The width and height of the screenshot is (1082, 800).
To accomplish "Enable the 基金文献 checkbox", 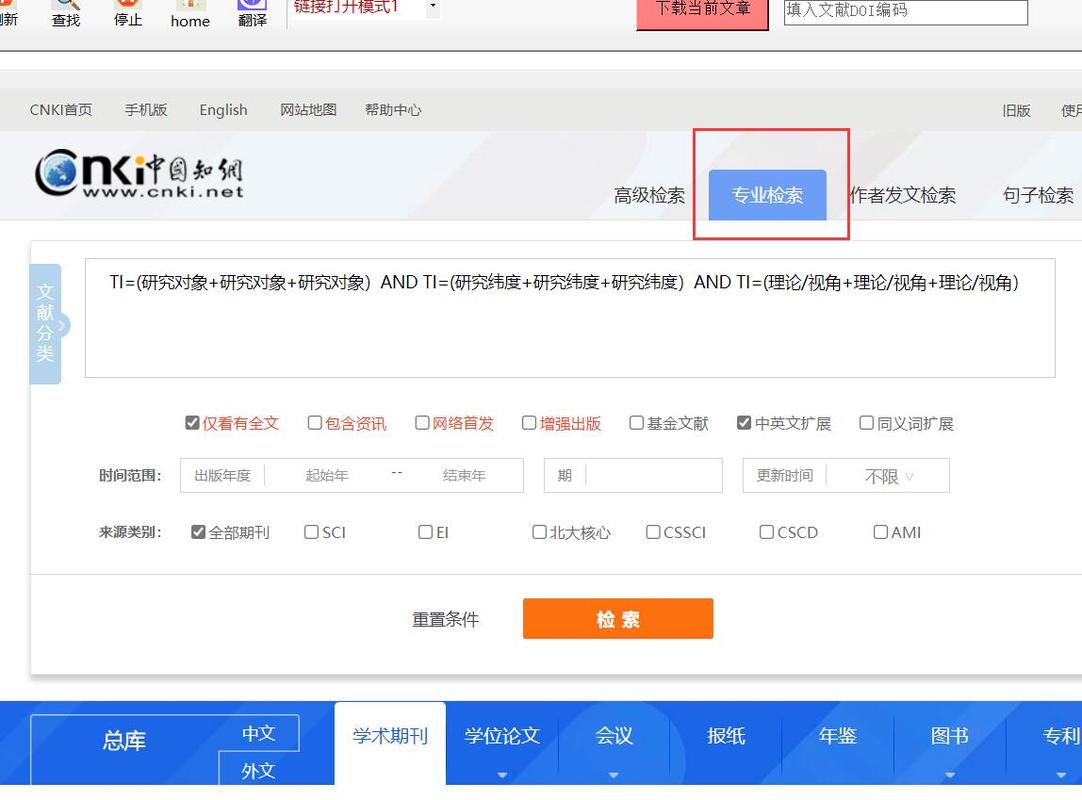I will (x=637, y=422).
